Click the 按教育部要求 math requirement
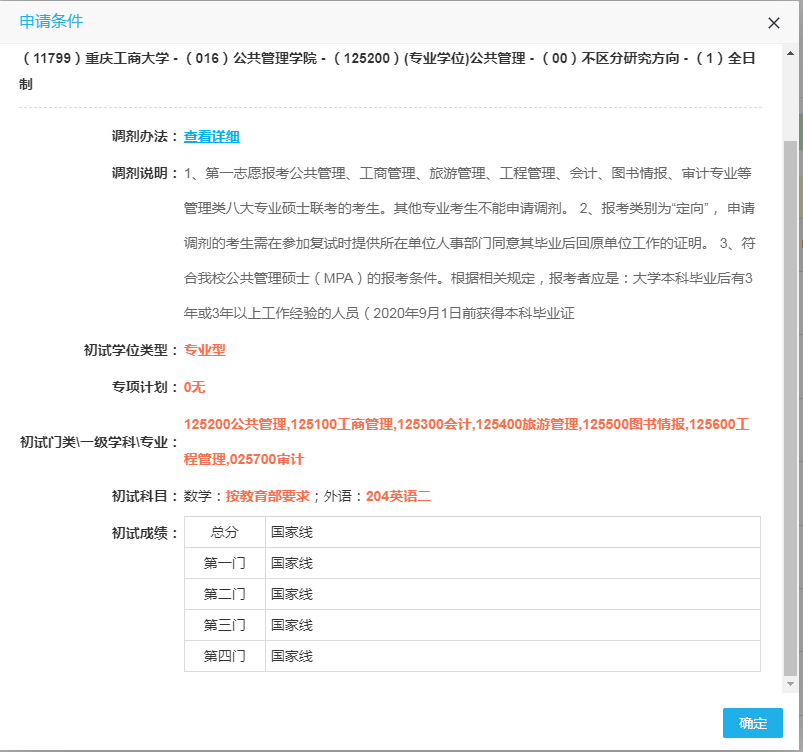Viewport: 803px width, 752px height. click(x=268, y=496)
